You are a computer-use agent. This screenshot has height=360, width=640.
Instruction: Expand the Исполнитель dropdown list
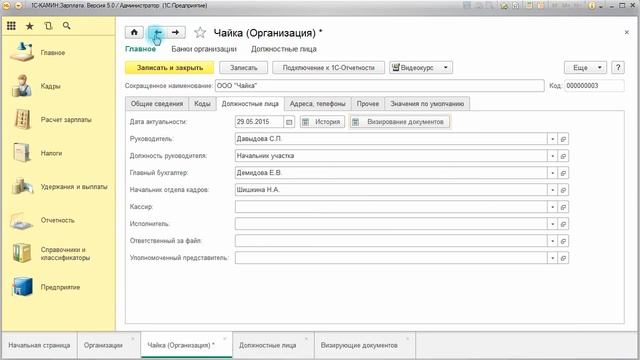pos(553,224)
